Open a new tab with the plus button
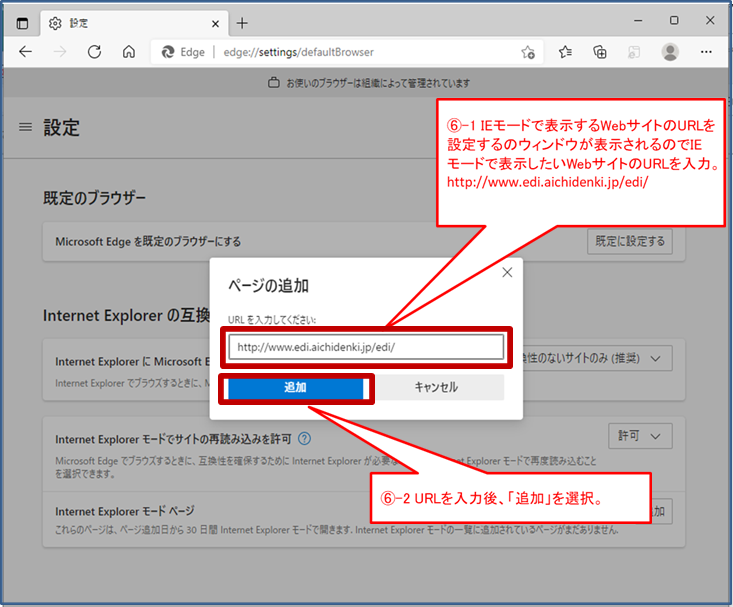This screenshot has height=607, width=733. pyautogui.click(x=242, y=23)
